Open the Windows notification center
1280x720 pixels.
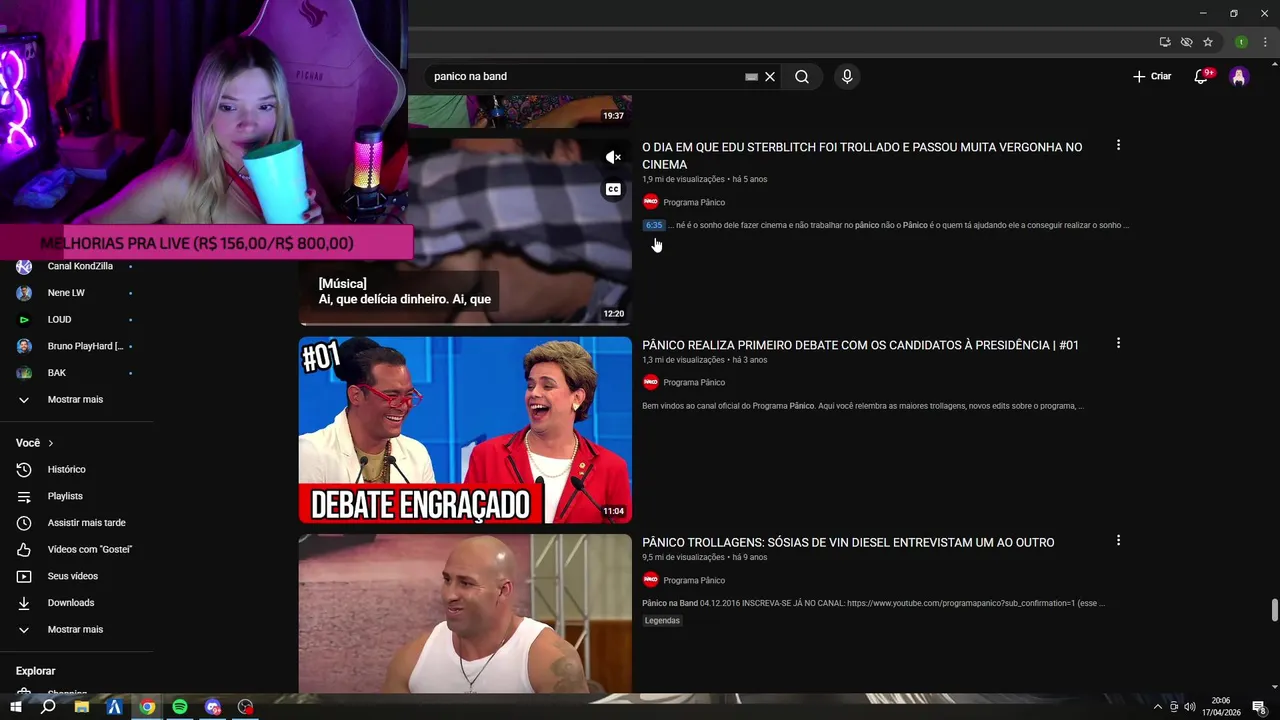coord(1260,707)
